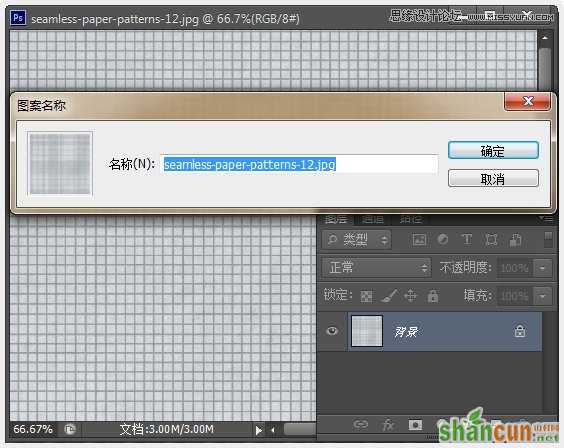Filter layers by smart object icon

point(515,239)
